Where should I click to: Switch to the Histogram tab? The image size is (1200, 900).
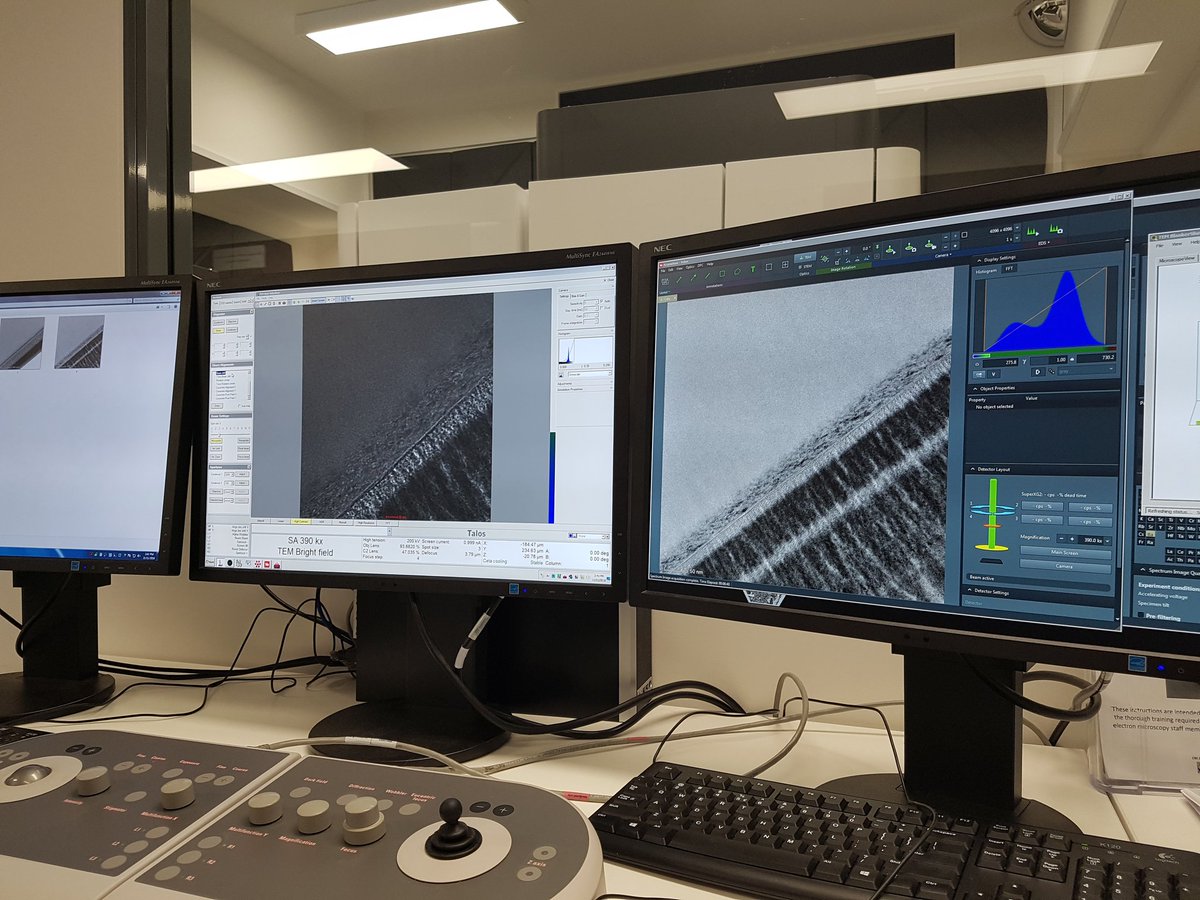click(985, 271)
